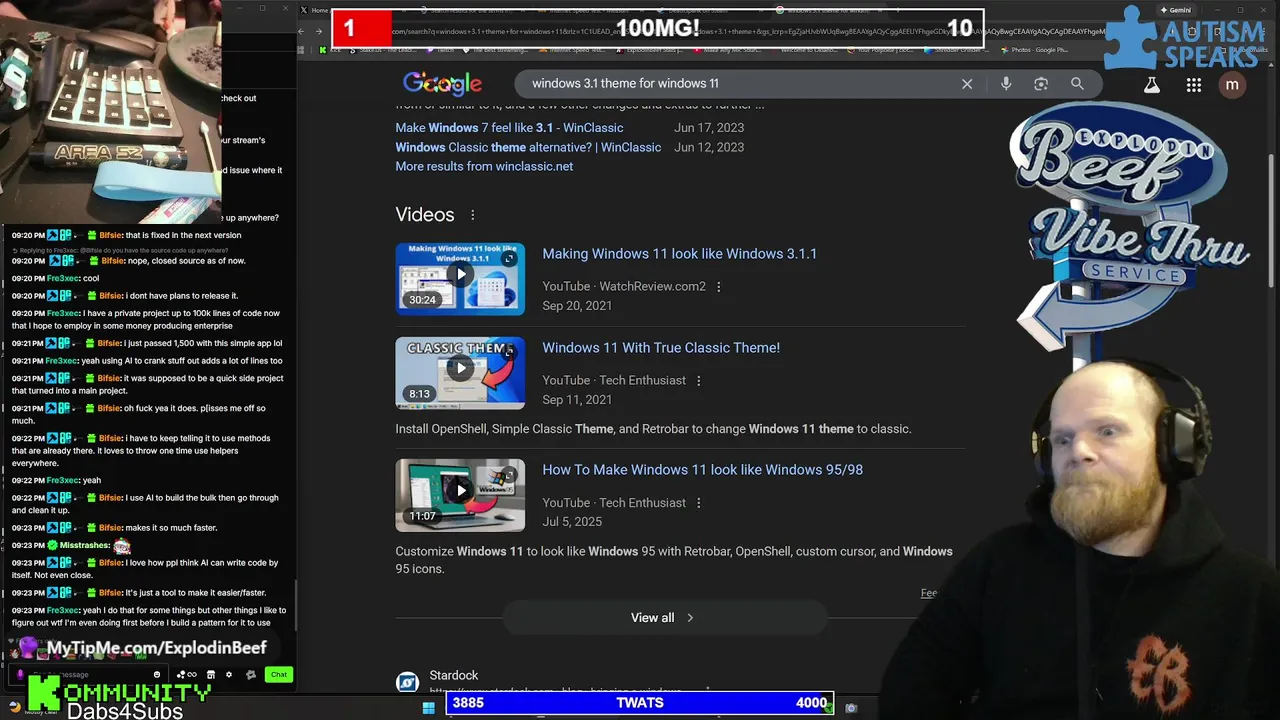
Task: Open the options menu beside WatchReview.com2
Action: coord(718,287)
